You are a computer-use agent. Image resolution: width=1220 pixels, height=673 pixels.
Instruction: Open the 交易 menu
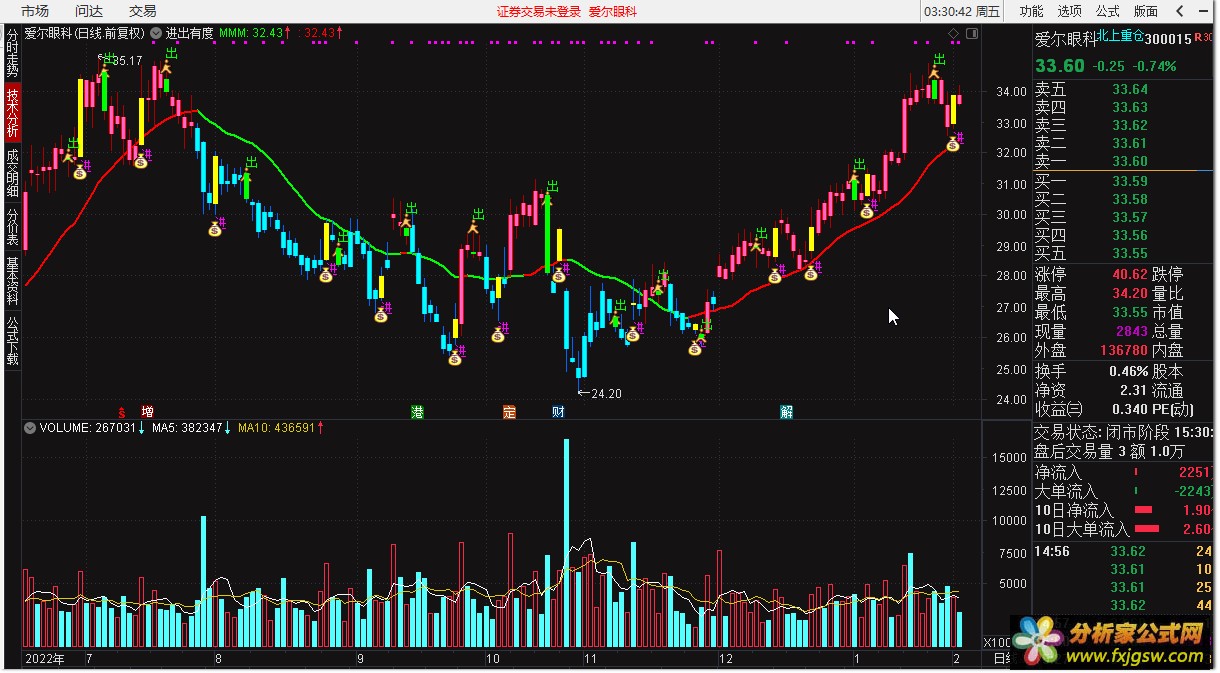(x=143, y=11)
